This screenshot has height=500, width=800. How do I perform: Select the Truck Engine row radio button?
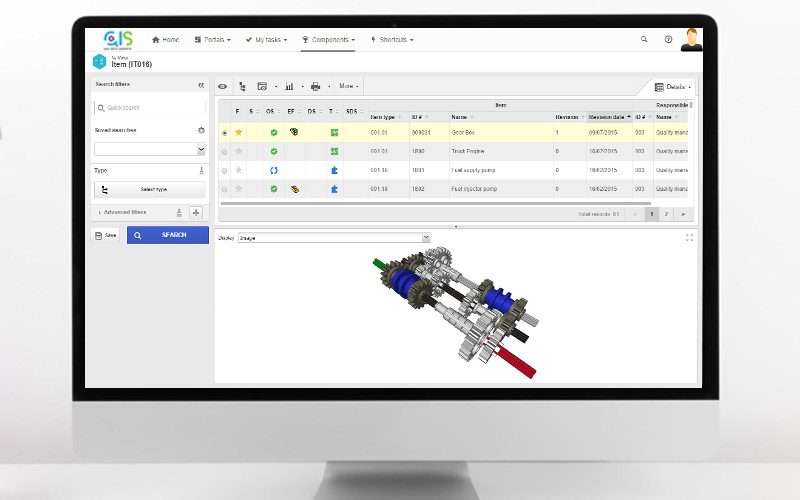224,151
